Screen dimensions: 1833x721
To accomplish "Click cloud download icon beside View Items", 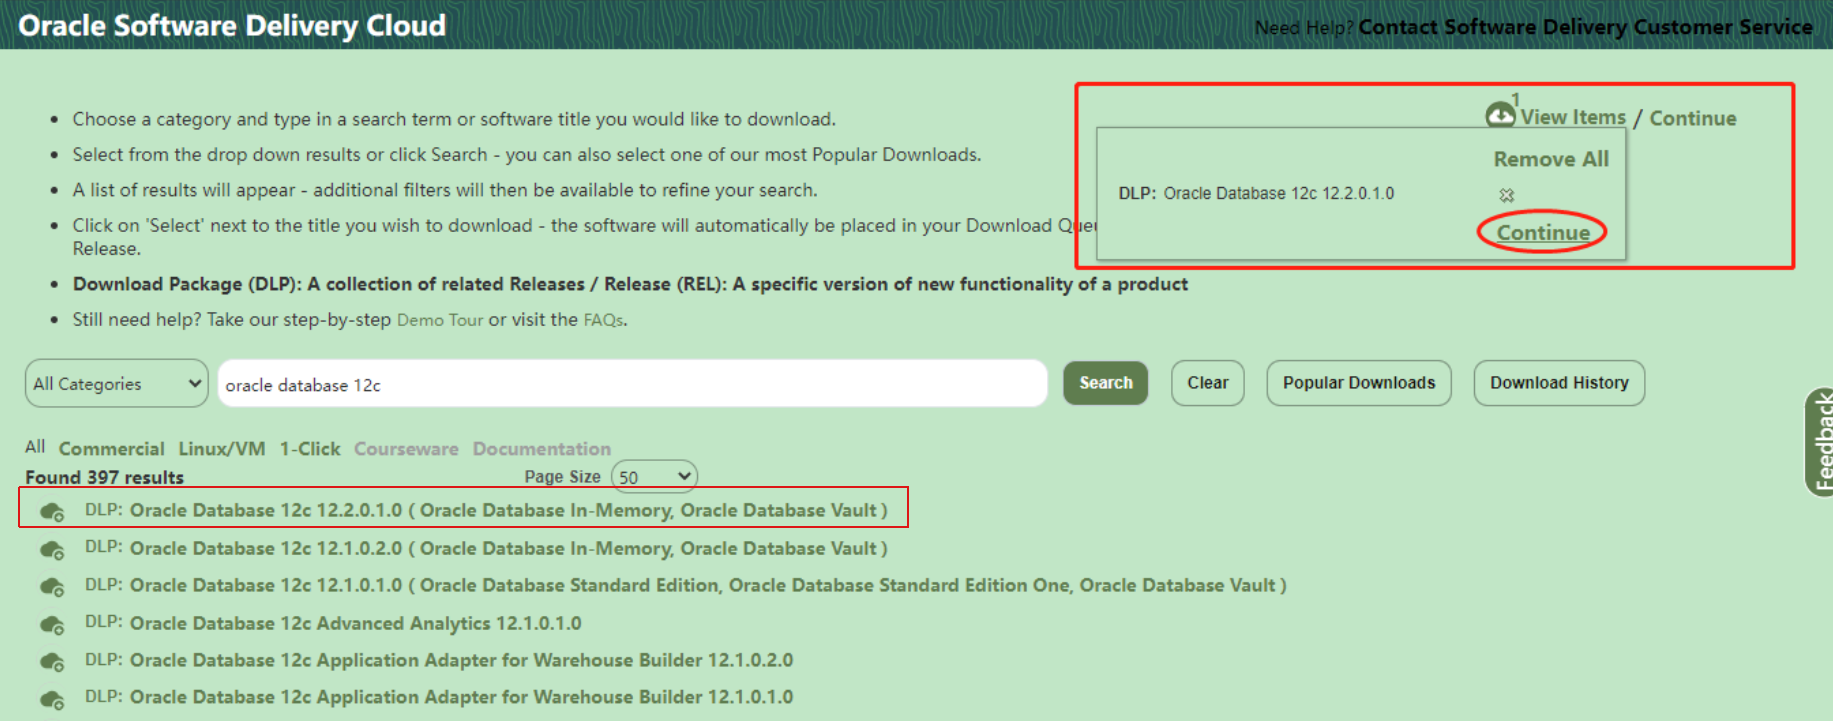I will tap(1500, 115).
